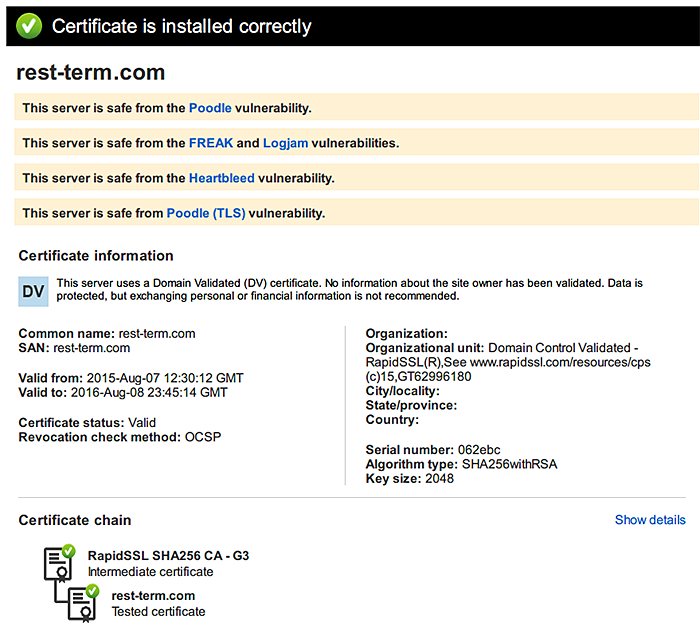Click the blue DV certificate badge
Screen dimensions: 700x635
[33, 291]
